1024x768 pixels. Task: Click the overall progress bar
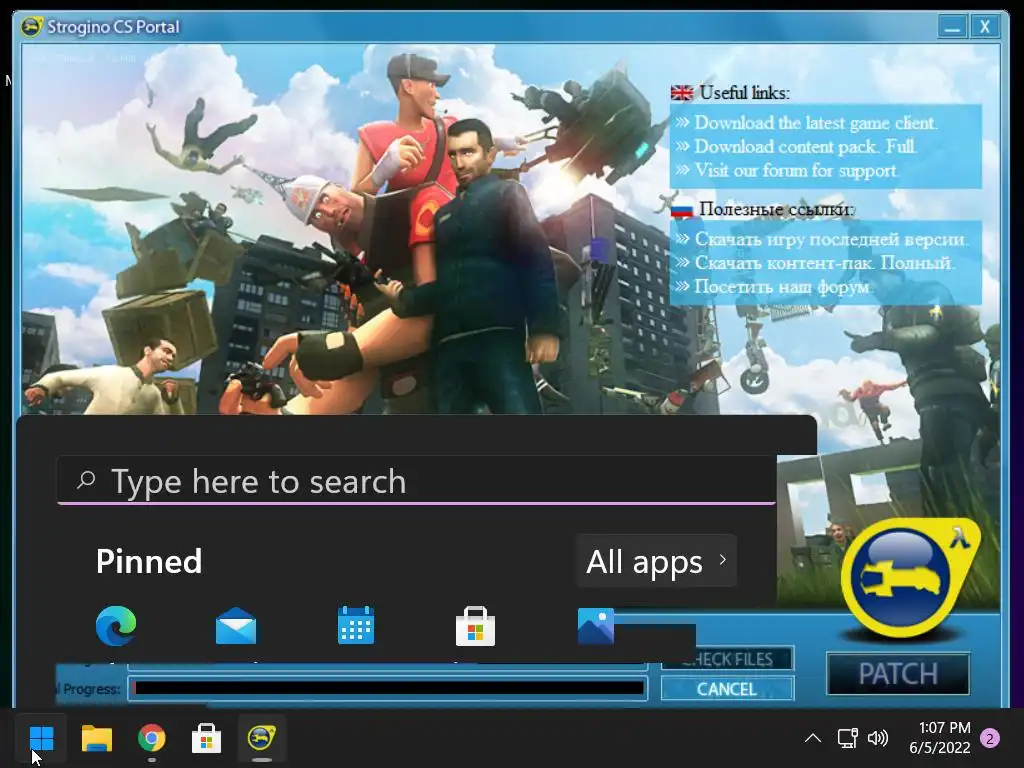388,688
